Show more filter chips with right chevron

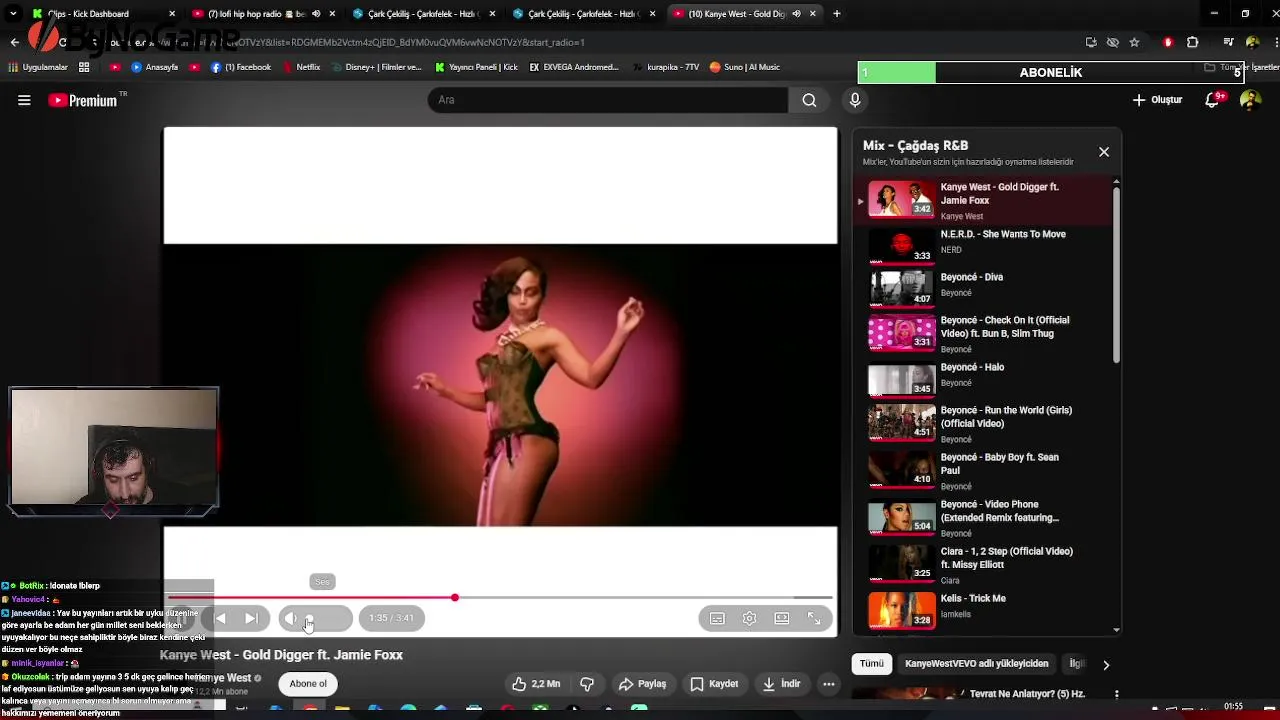point(1106,664)
